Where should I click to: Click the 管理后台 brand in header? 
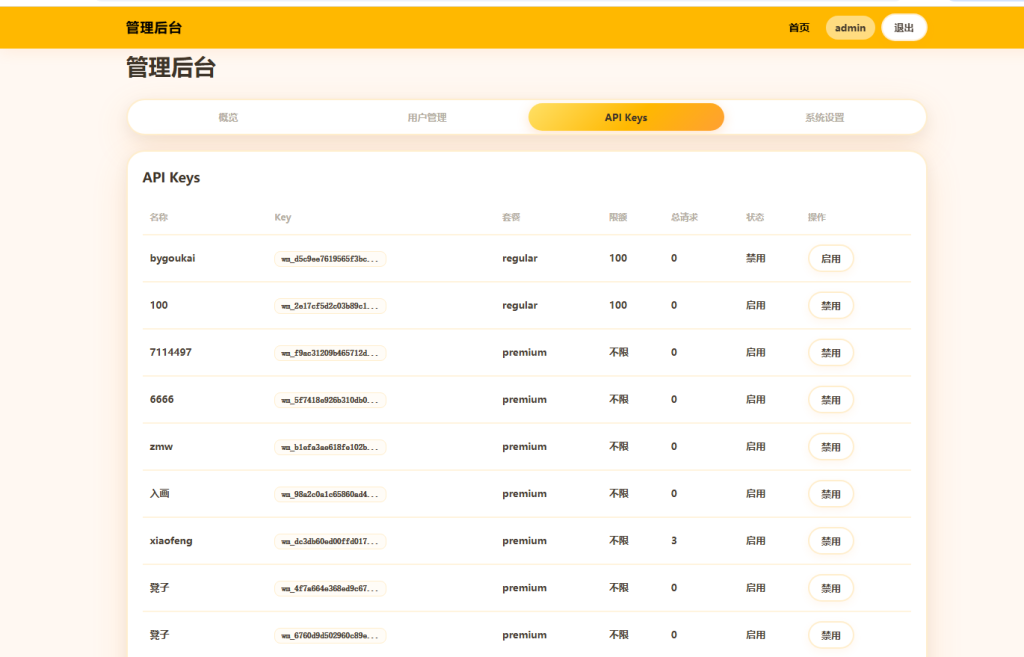[153, 27]
